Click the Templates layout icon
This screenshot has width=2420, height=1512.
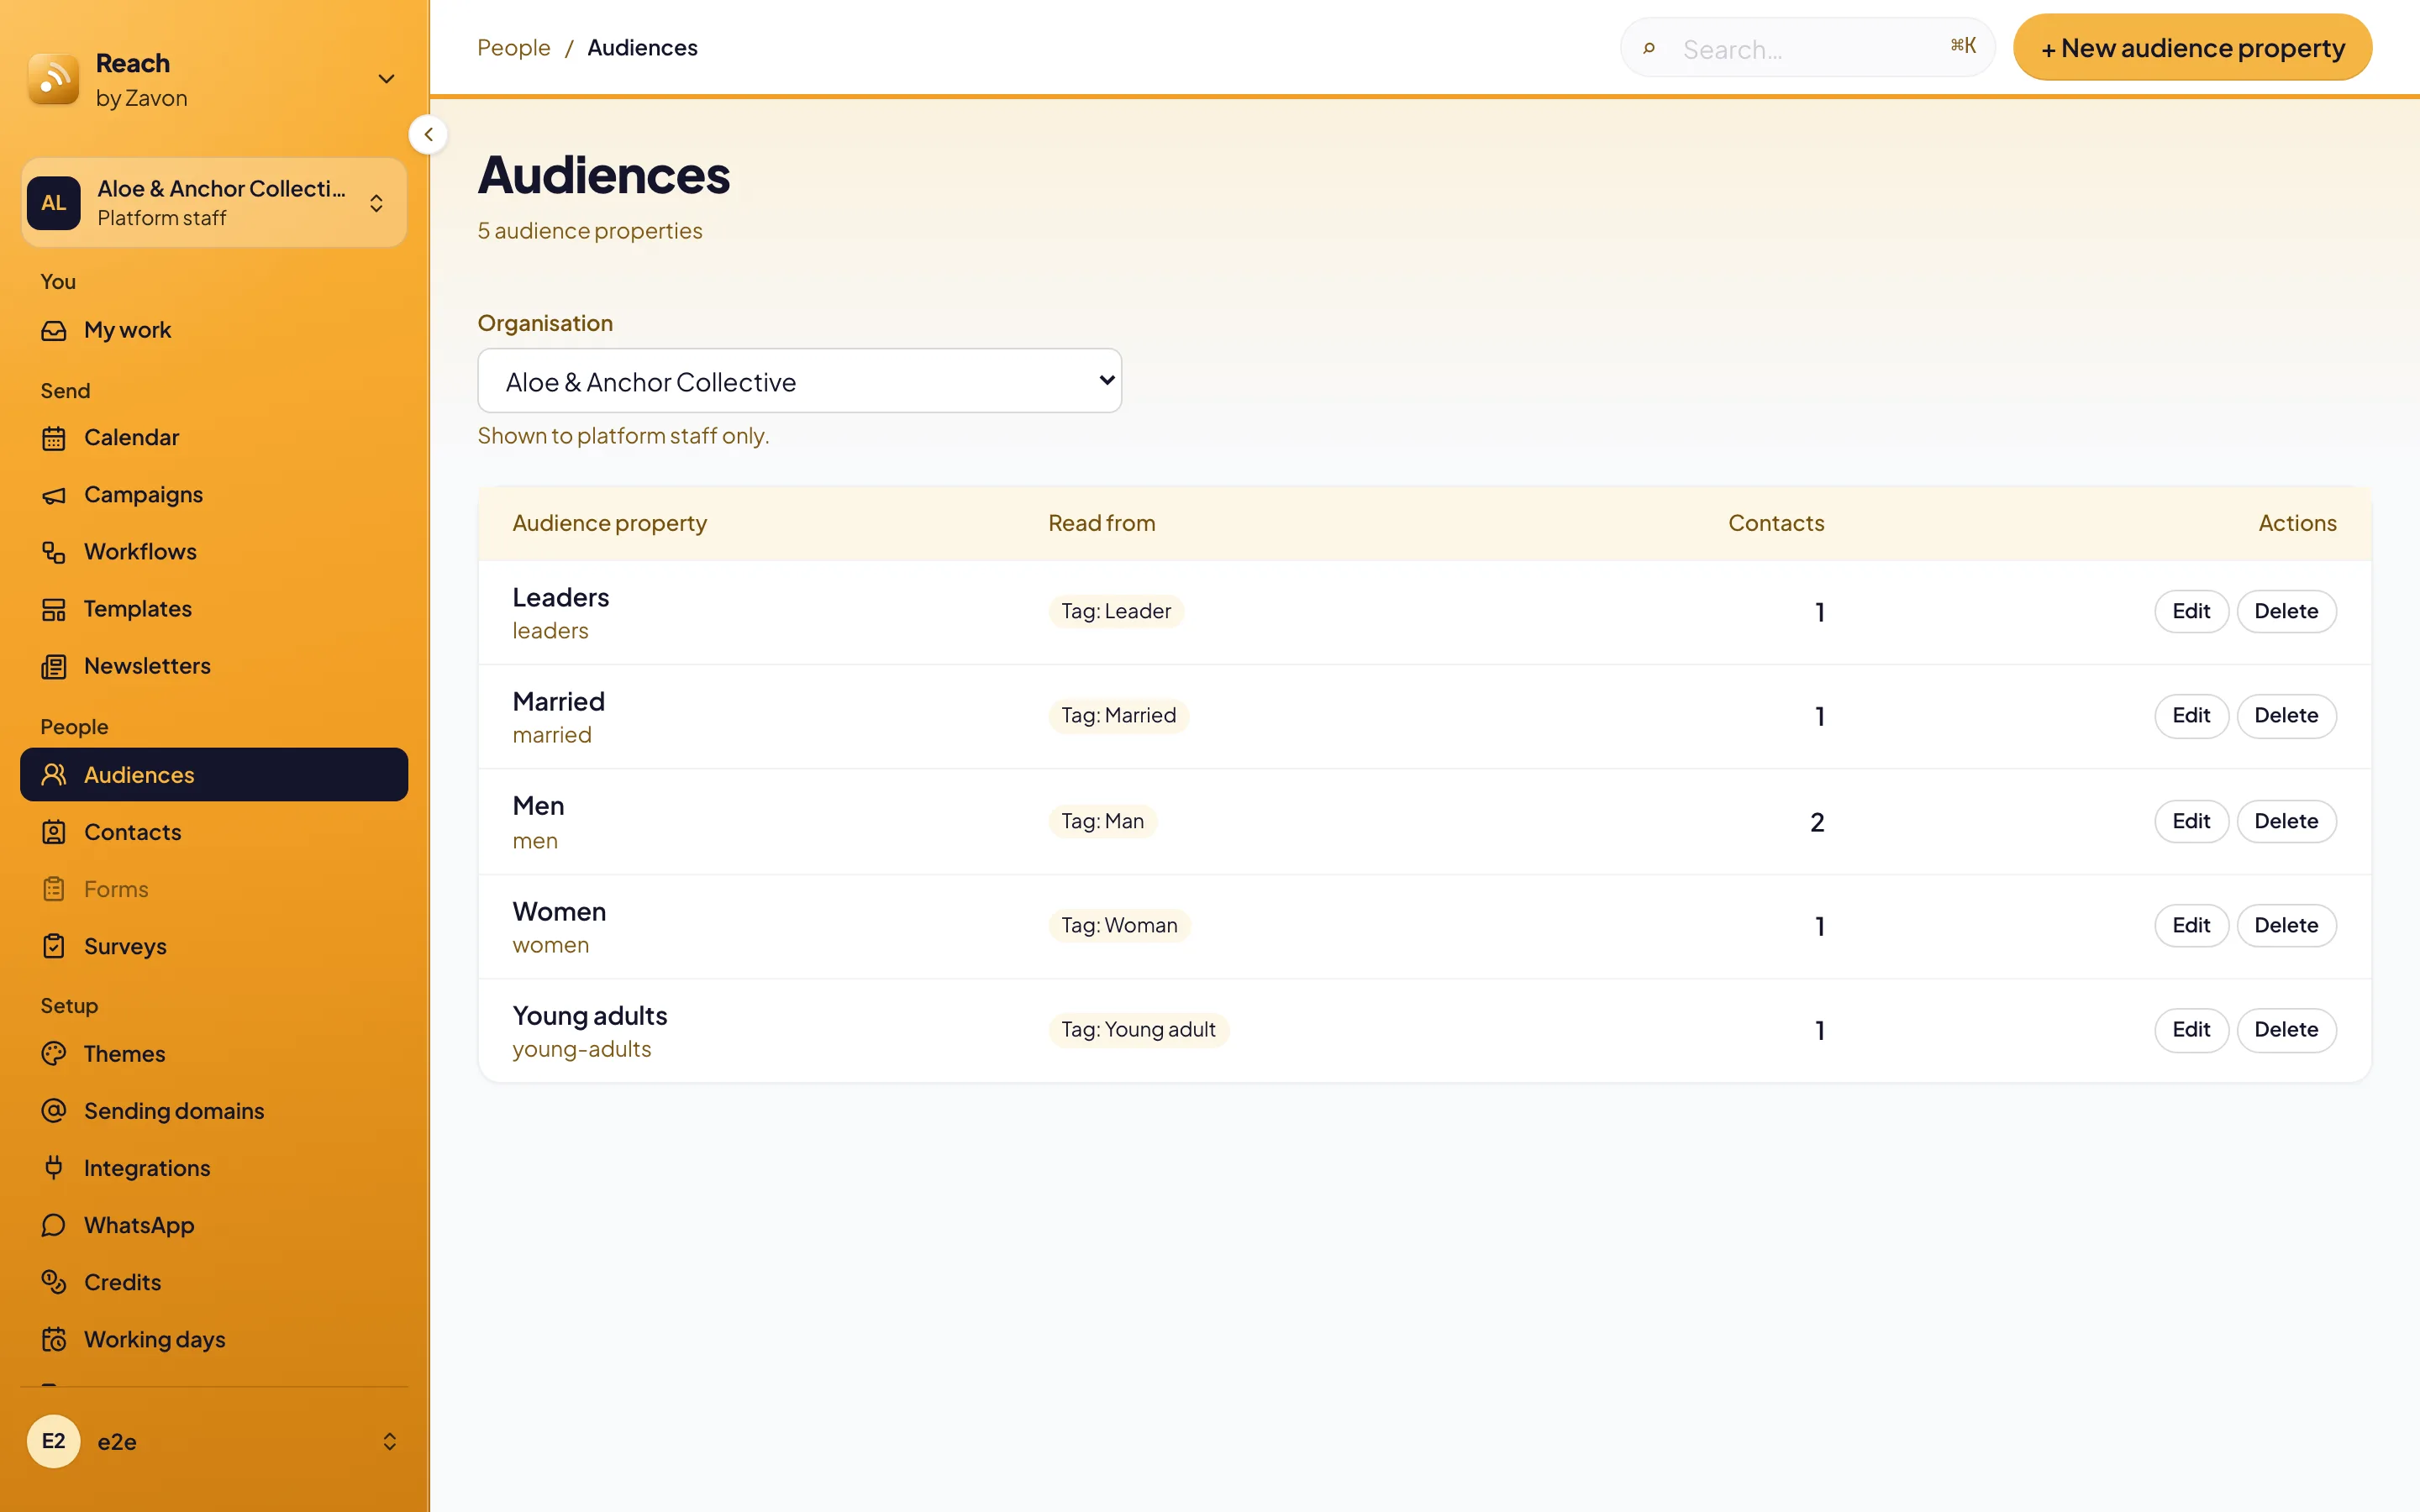(54, 609)
